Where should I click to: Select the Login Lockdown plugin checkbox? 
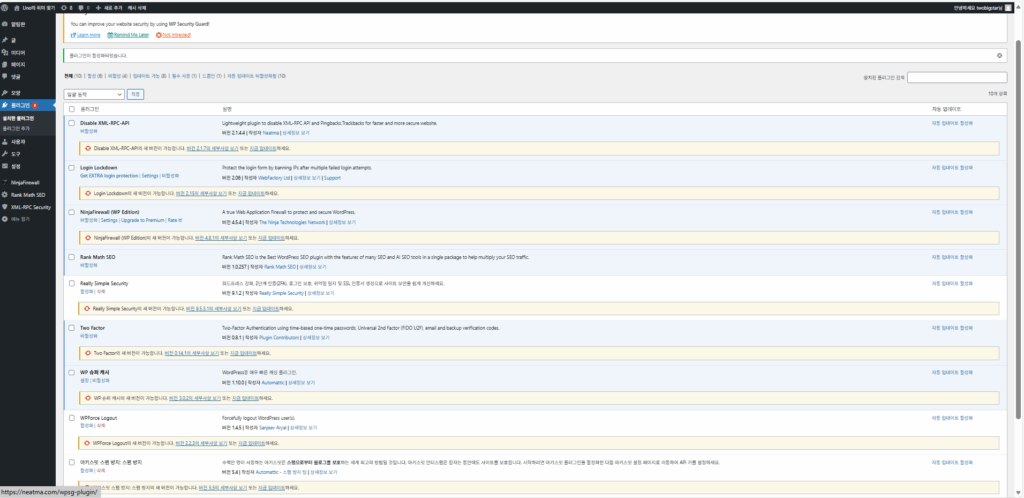[71, 167]
